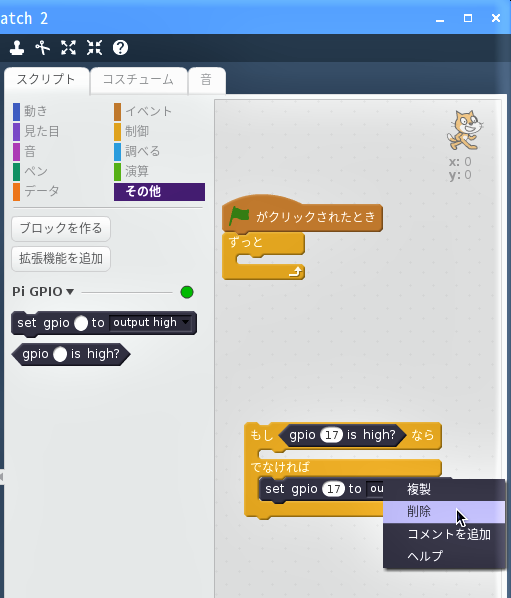511x598 pixels.
Task: Open the 音 sound tab
Action: pos(207,80)
